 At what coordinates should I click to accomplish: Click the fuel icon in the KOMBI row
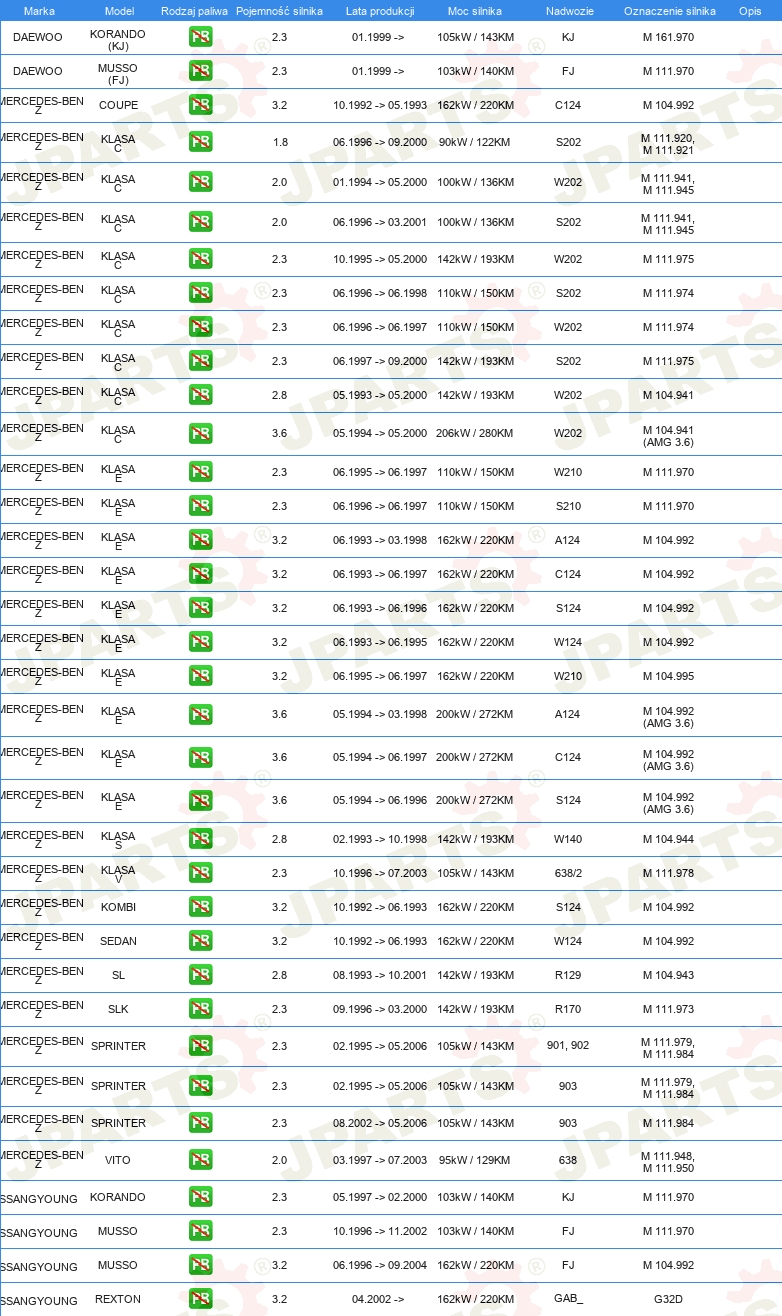coord(200,907)
